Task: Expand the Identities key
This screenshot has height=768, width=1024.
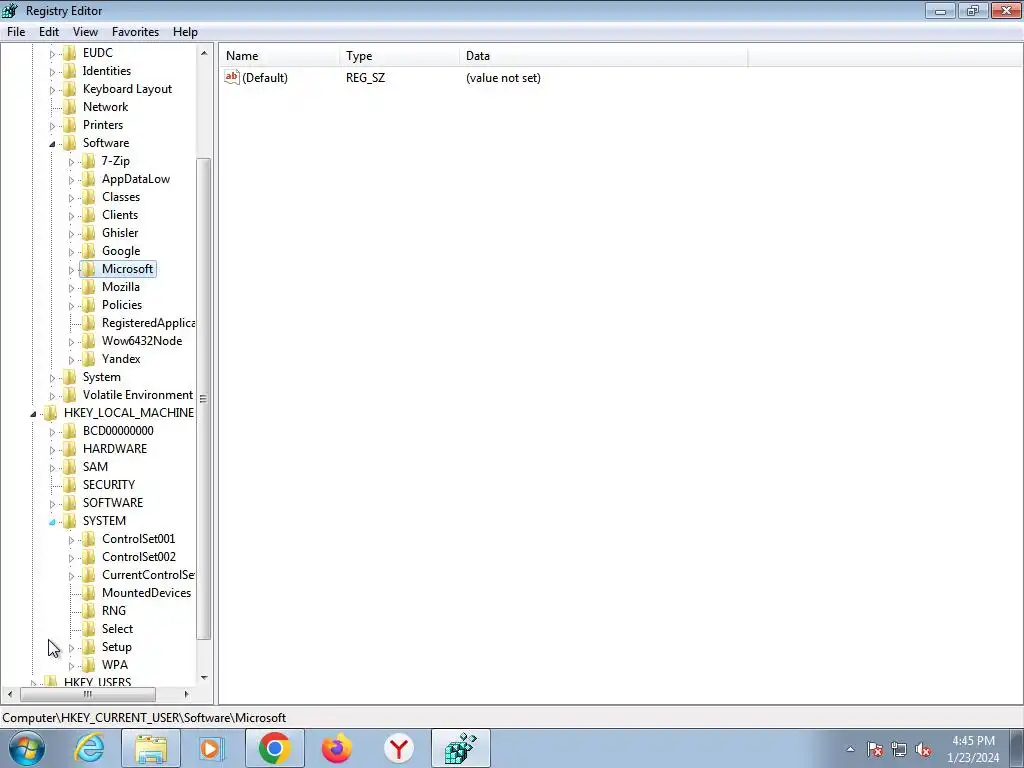Action: tap(52, 71)
